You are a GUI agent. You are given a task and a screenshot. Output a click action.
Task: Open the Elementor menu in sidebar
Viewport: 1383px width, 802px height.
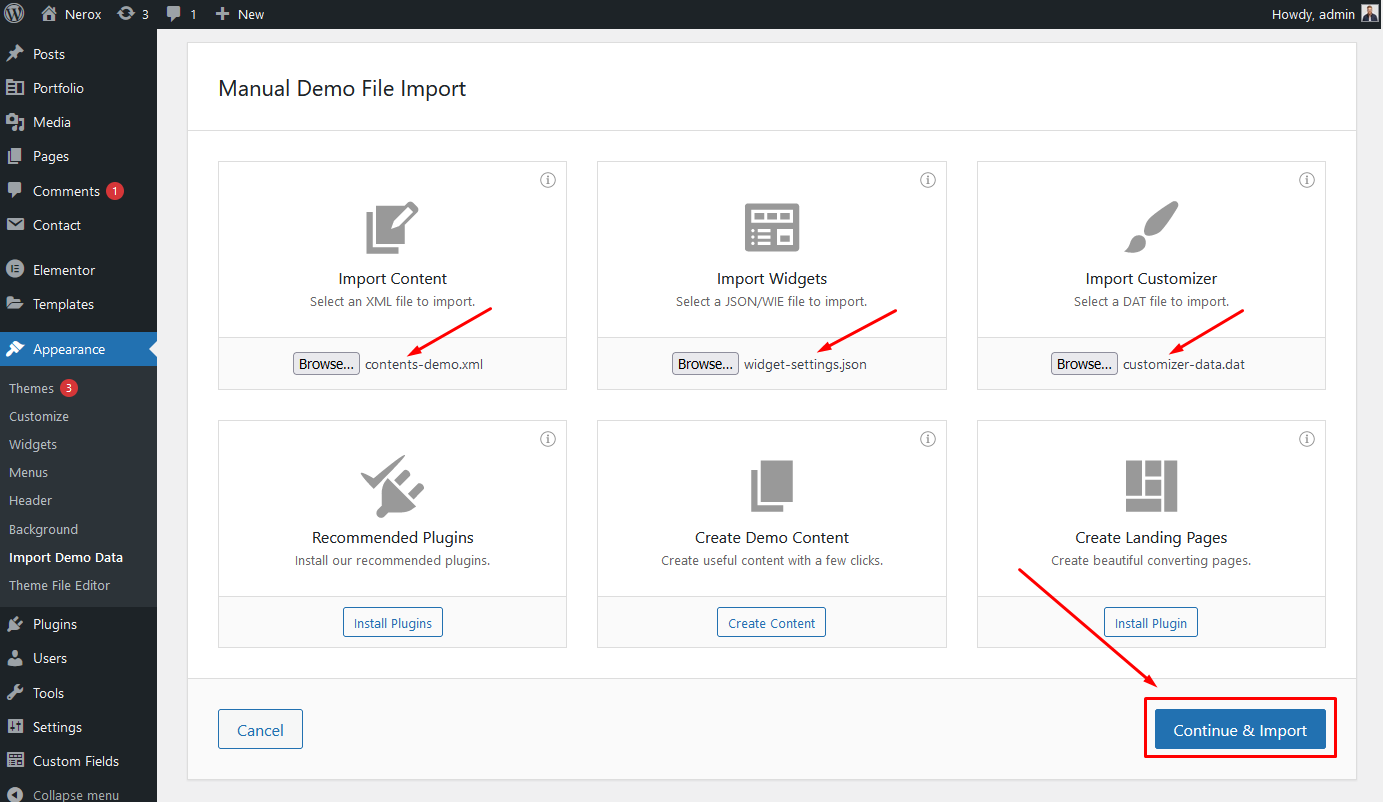[64, 270]
